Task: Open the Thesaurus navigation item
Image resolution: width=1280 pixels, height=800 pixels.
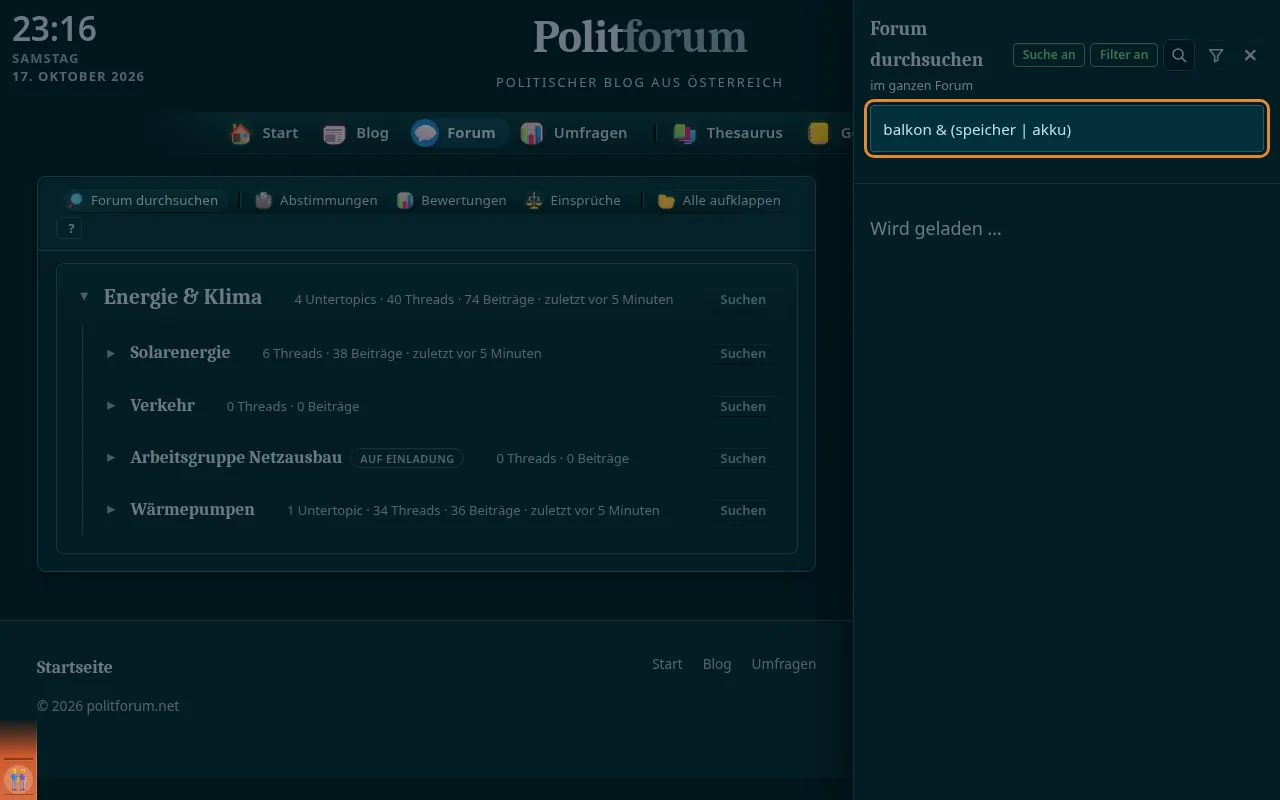Action: point(729,133)
